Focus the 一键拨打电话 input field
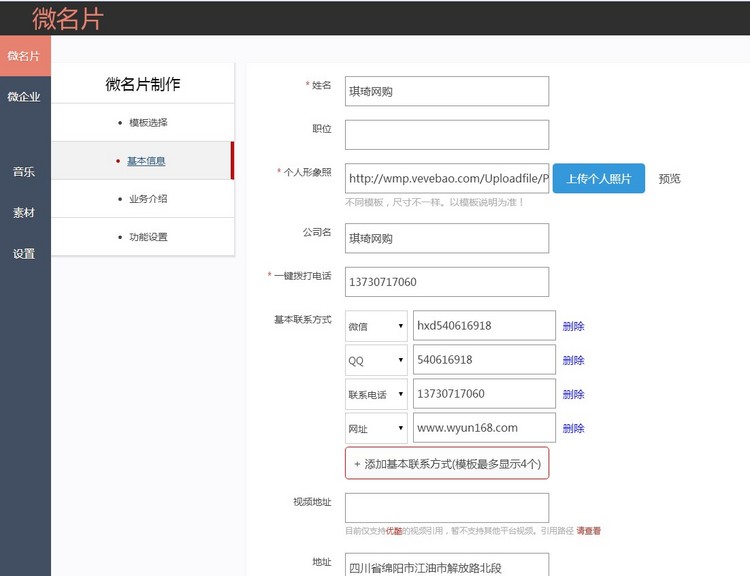 click(x=447, y=282)
